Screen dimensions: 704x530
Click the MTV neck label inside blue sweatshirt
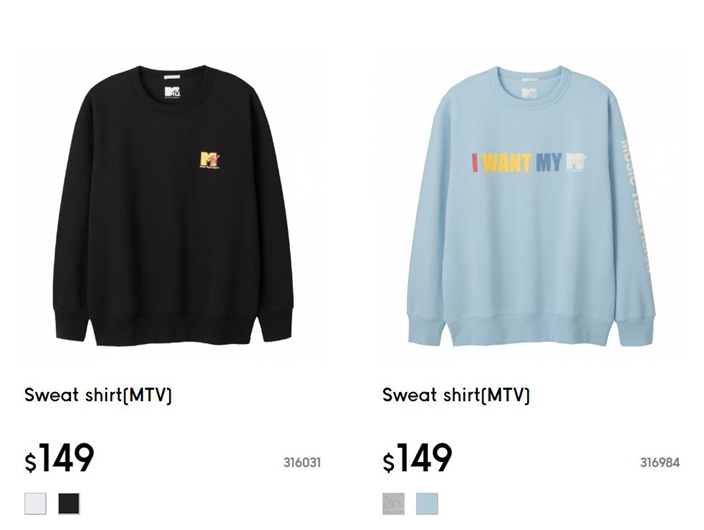point(530,93)
